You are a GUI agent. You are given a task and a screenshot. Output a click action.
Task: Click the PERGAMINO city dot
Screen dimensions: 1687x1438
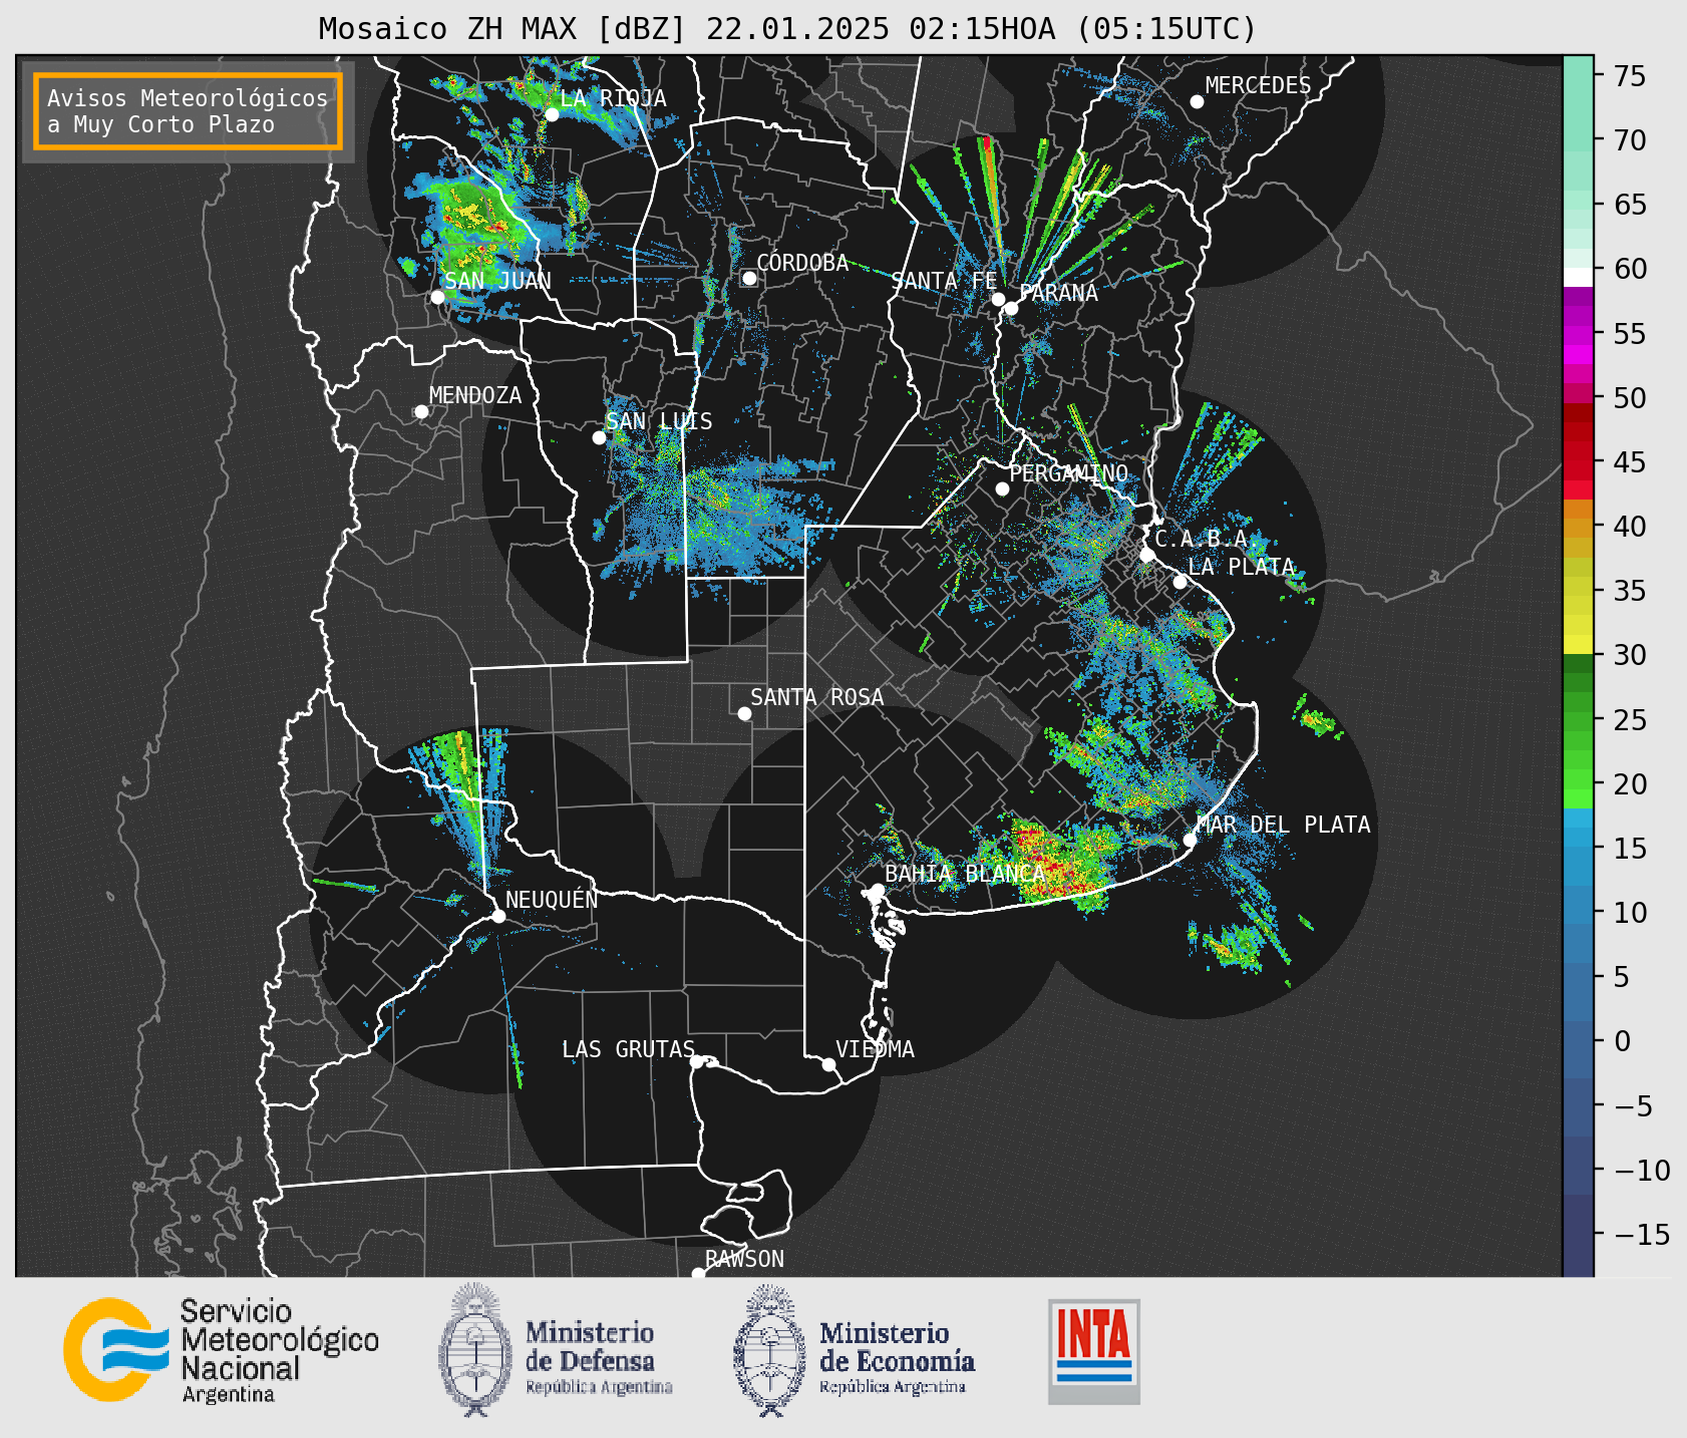point(1002,489)
